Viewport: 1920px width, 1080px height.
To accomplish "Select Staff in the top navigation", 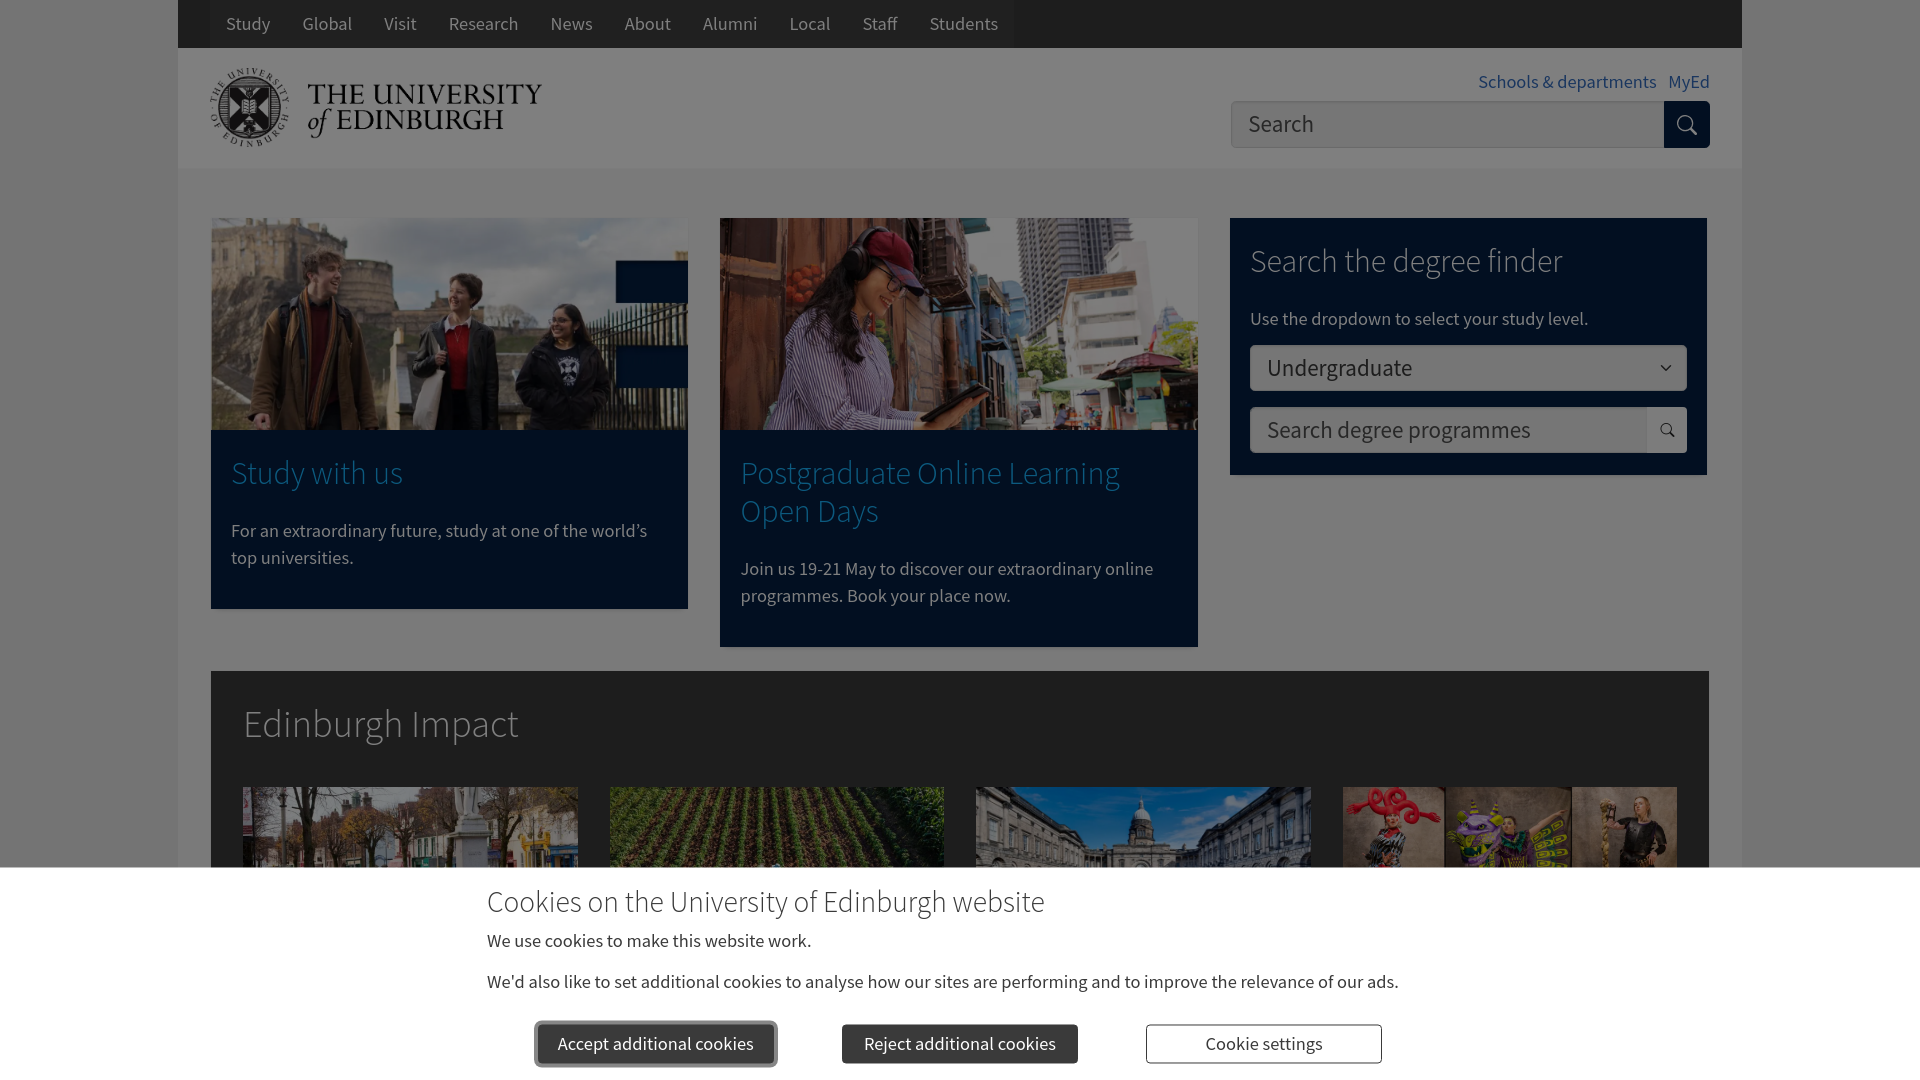I will click(880, 24).
